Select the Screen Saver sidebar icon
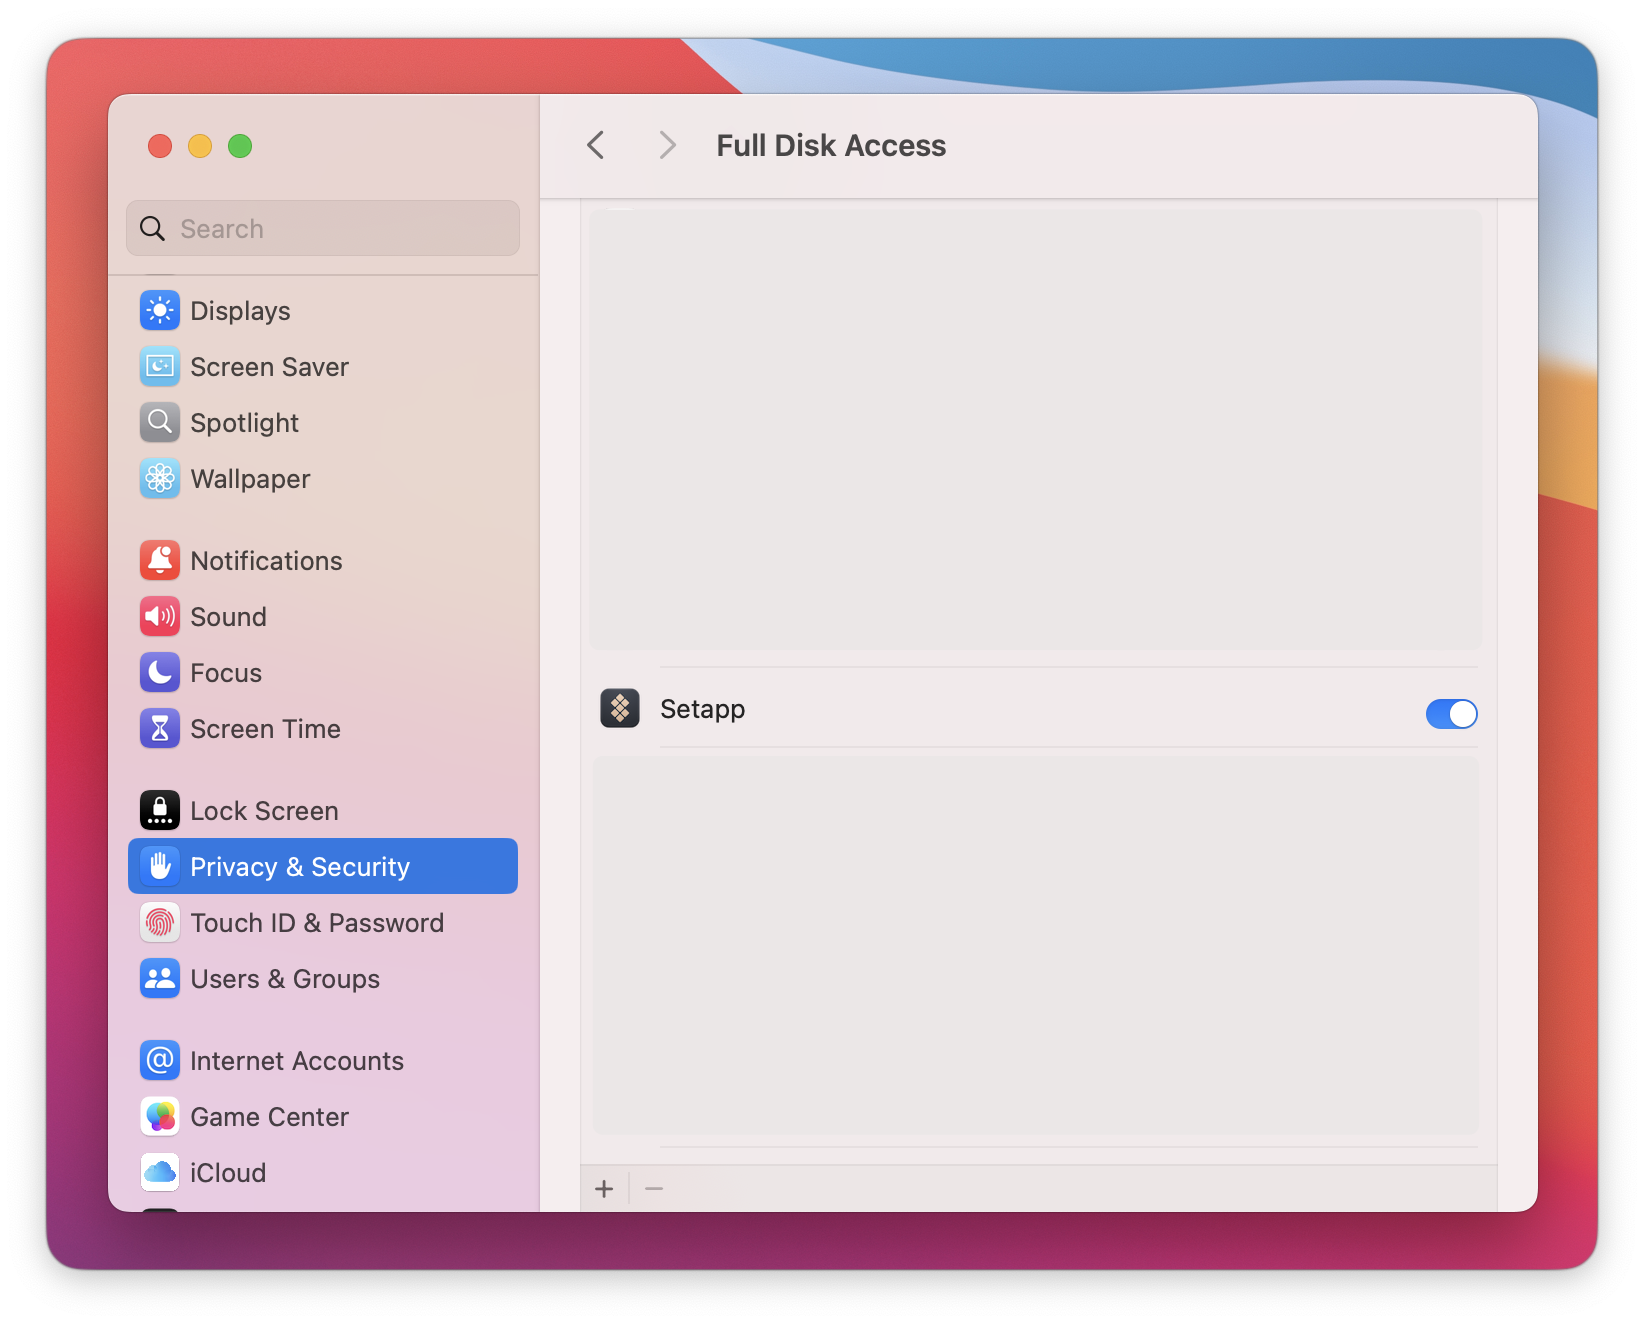Image resolution: width=1644 pixels, height=1324 pixels. point(159,366)
